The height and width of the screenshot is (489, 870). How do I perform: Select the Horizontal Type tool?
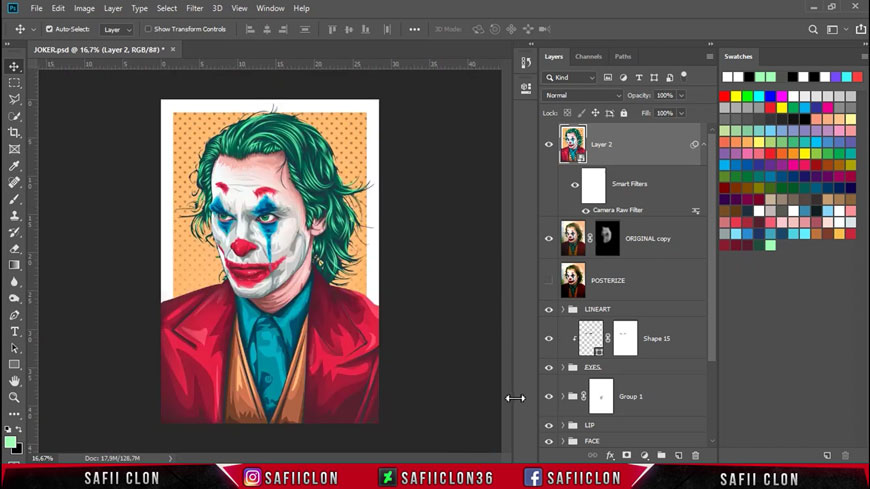14,332
